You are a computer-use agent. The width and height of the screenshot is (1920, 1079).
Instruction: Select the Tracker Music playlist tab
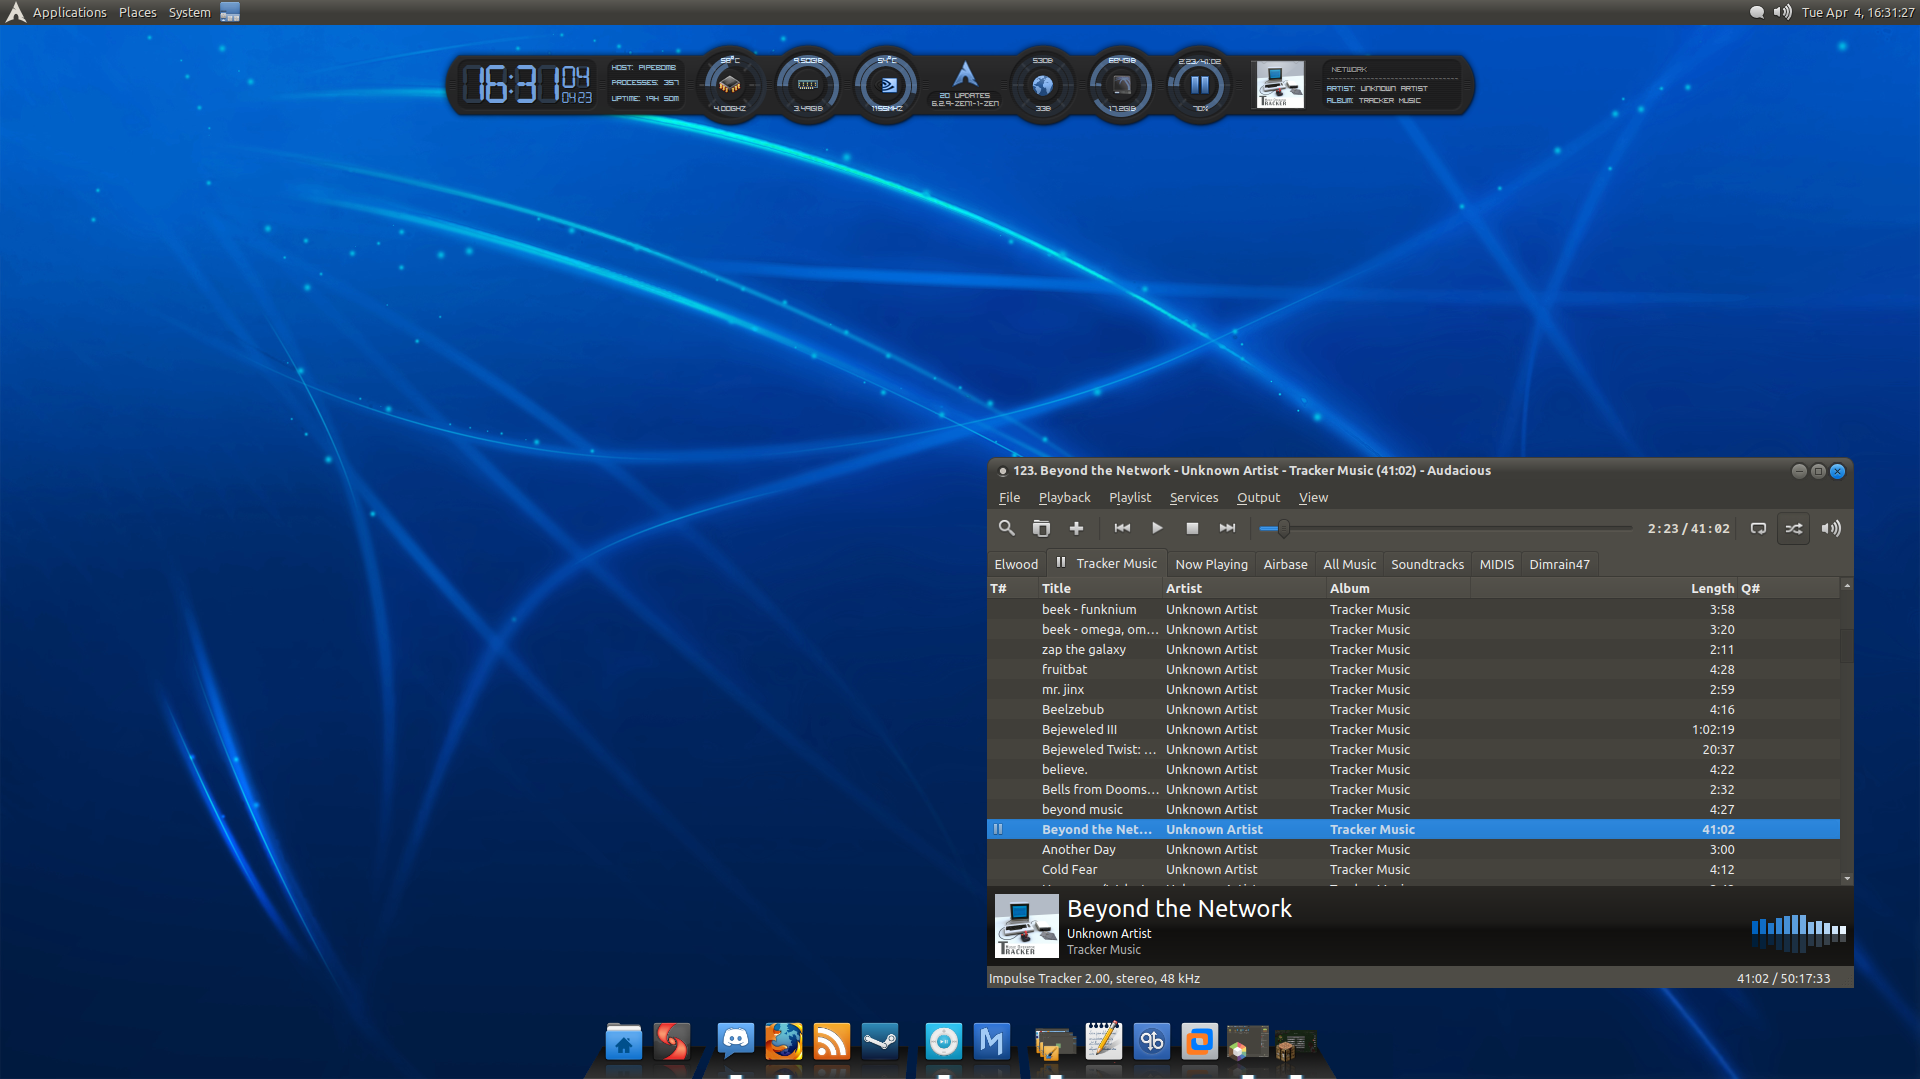tap(1107, 563)
